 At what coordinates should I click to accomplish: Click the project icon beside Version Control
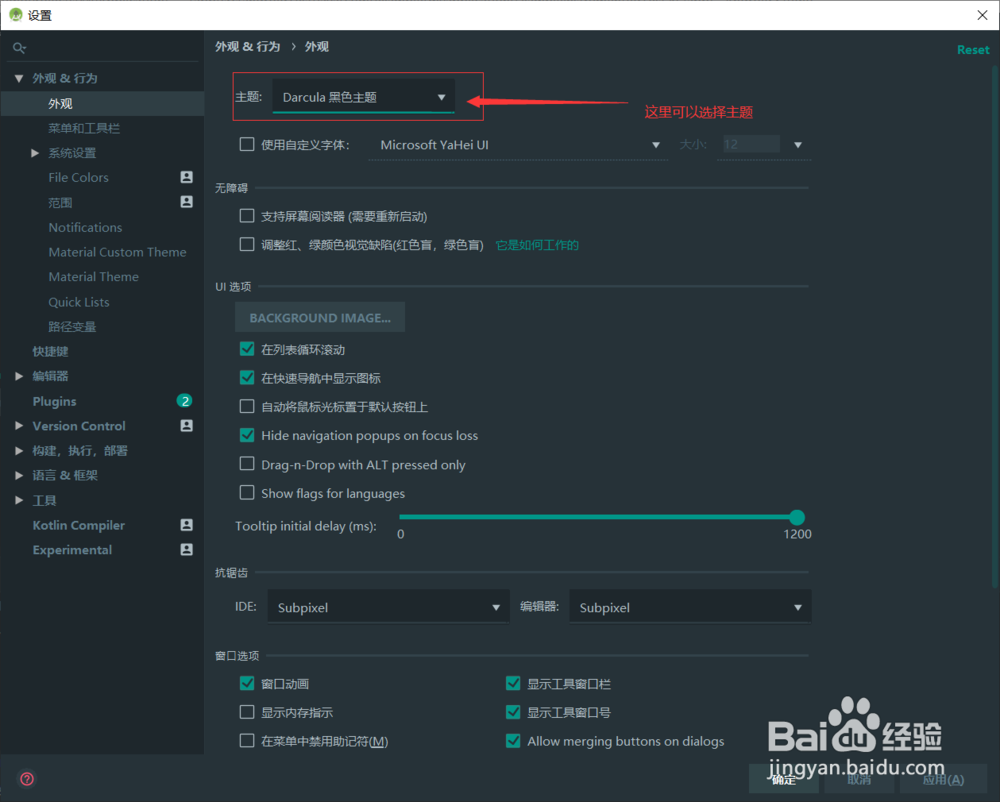click(186, 425)
